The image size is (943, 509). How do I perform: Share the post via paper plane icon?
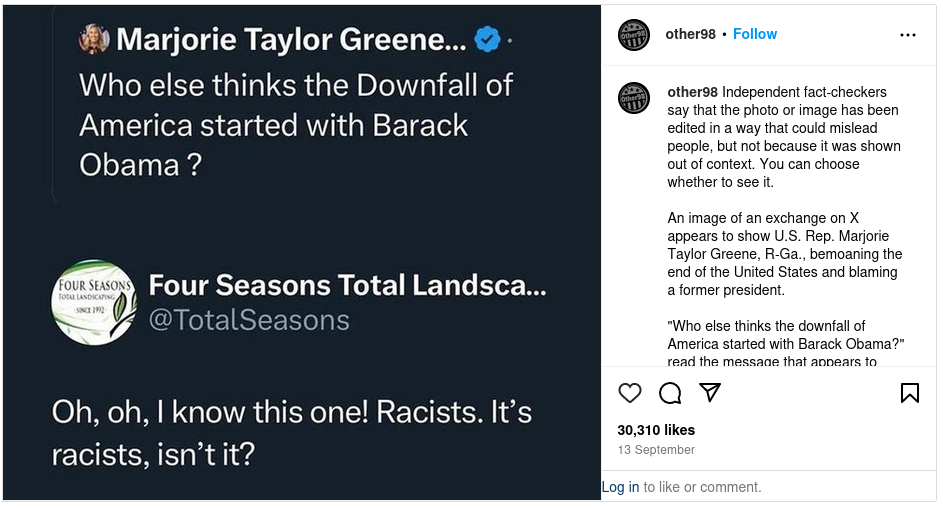coord(710,392)
